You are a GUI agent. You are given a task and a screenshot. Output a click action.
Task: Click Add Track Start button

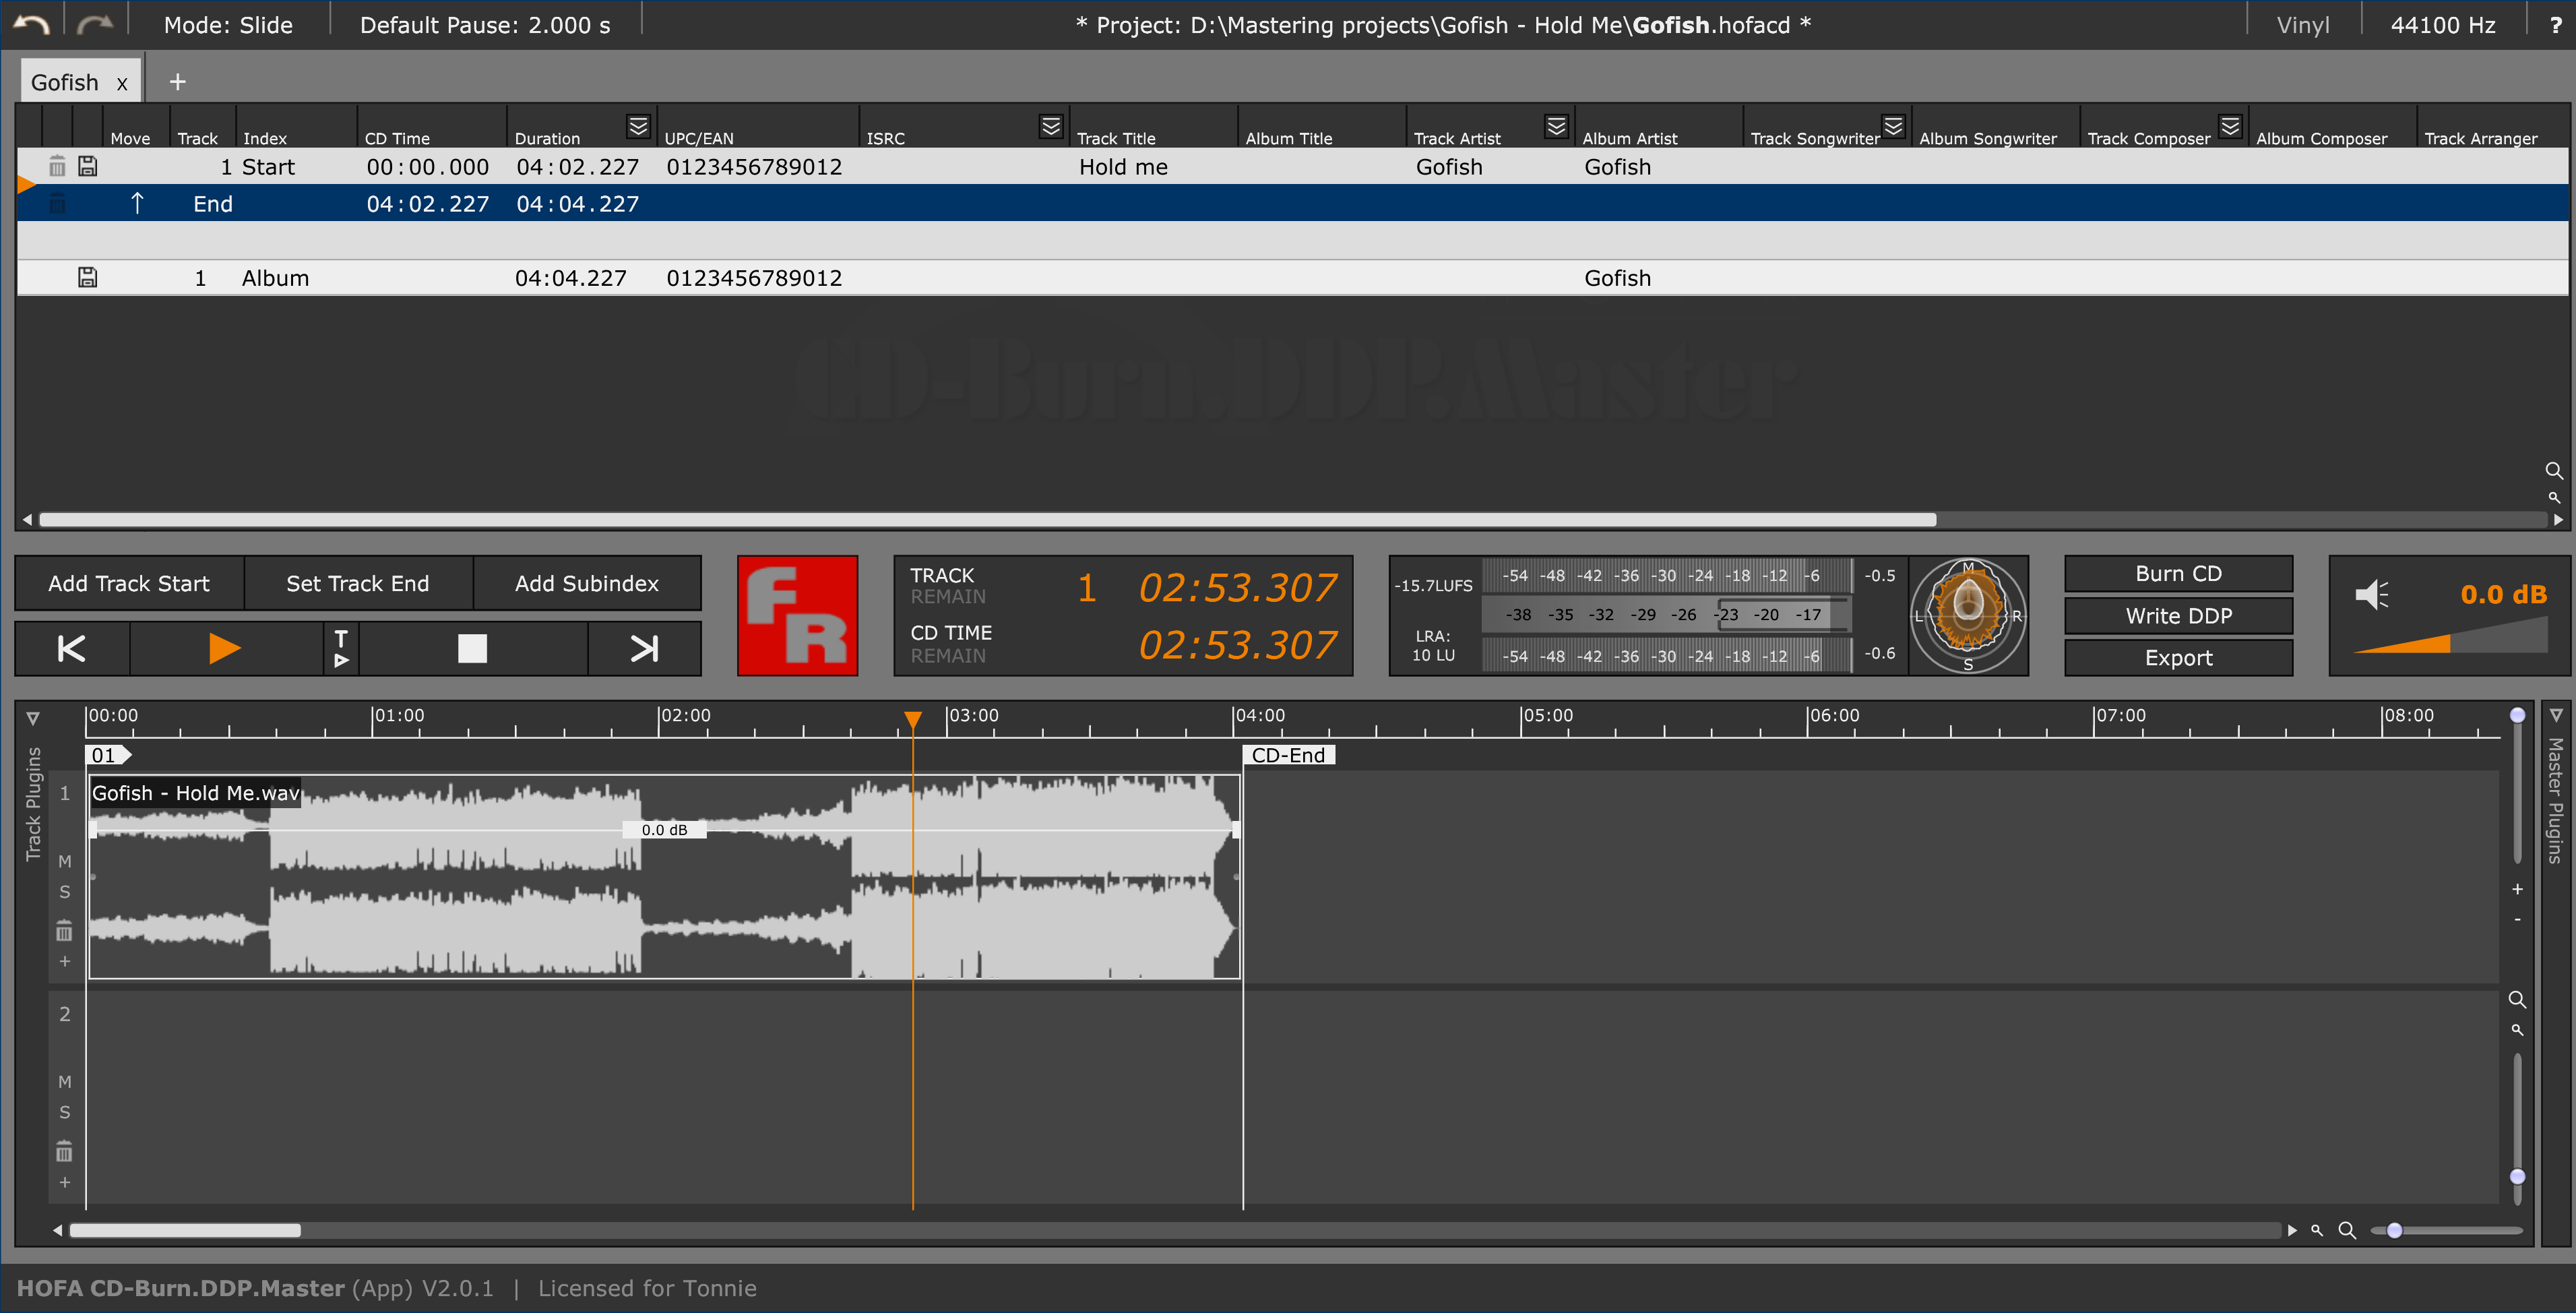pos(129,583)
